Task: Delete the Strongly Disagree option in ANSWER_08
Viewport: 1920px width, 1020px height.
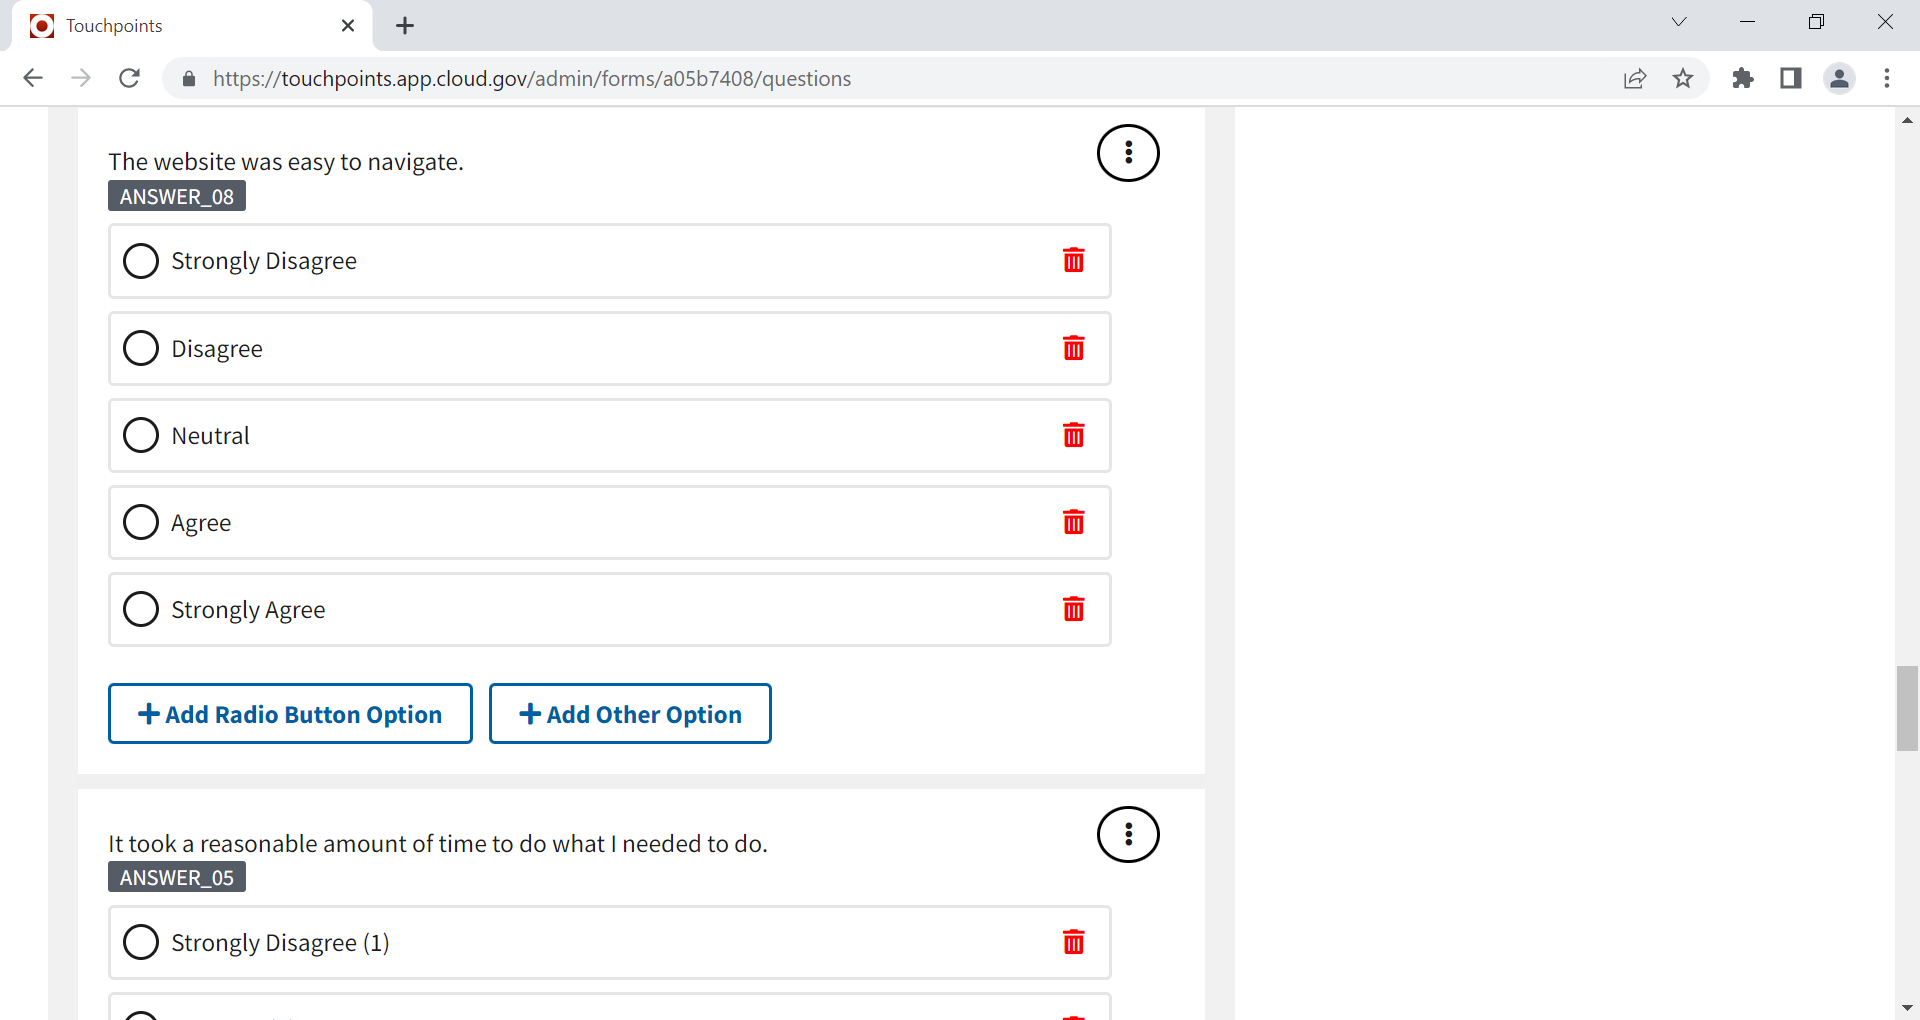Action: (1073, 261)
